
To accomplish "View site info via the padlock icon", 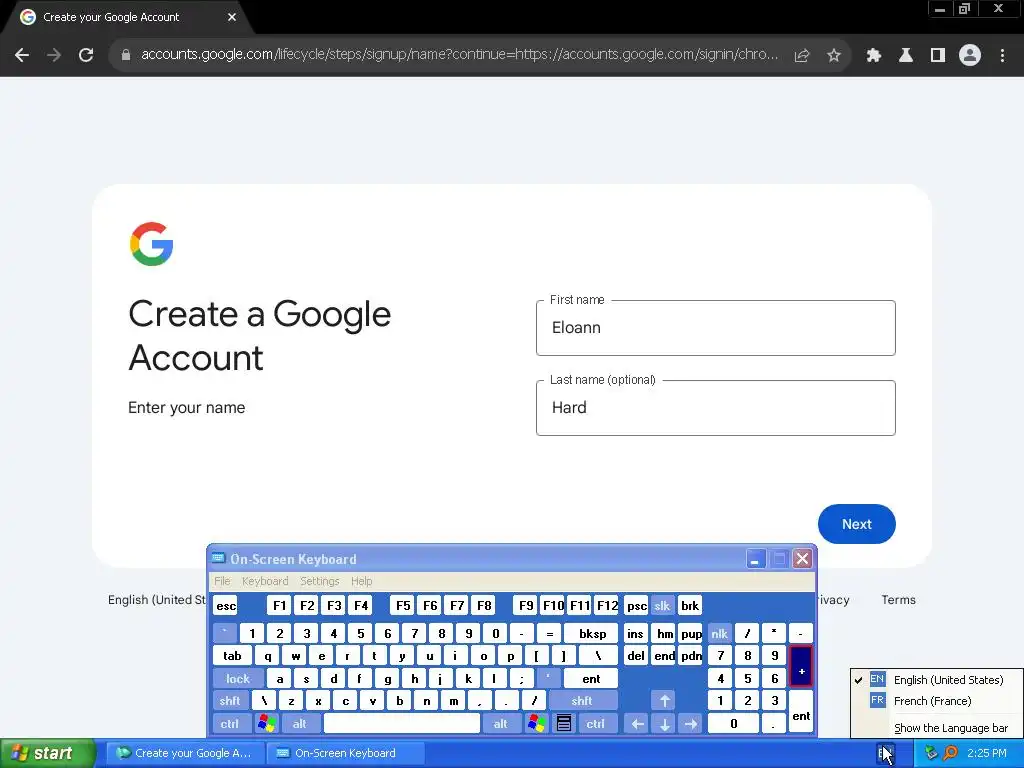I will (x=126, y=56).
